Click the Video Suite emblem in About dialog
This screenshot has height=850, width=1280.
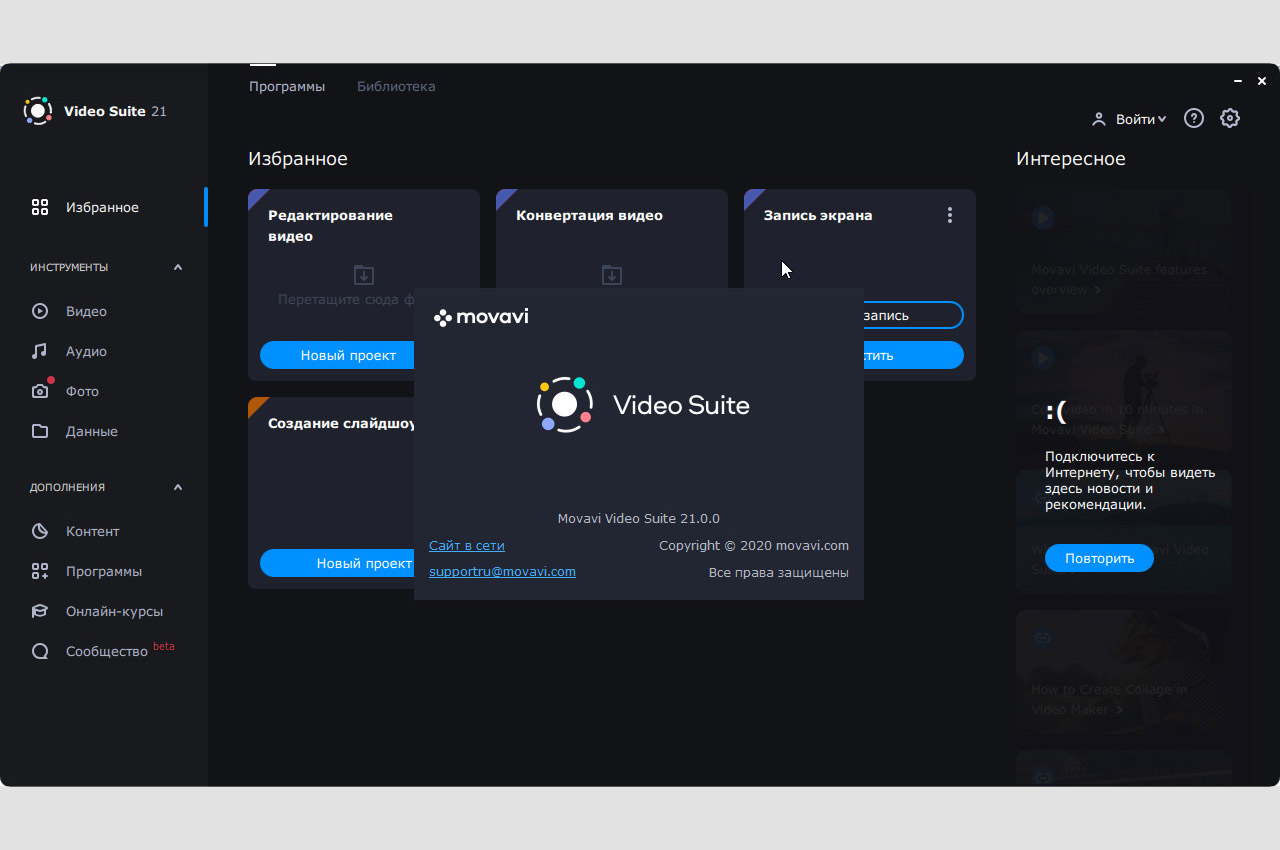coord(565,404)
